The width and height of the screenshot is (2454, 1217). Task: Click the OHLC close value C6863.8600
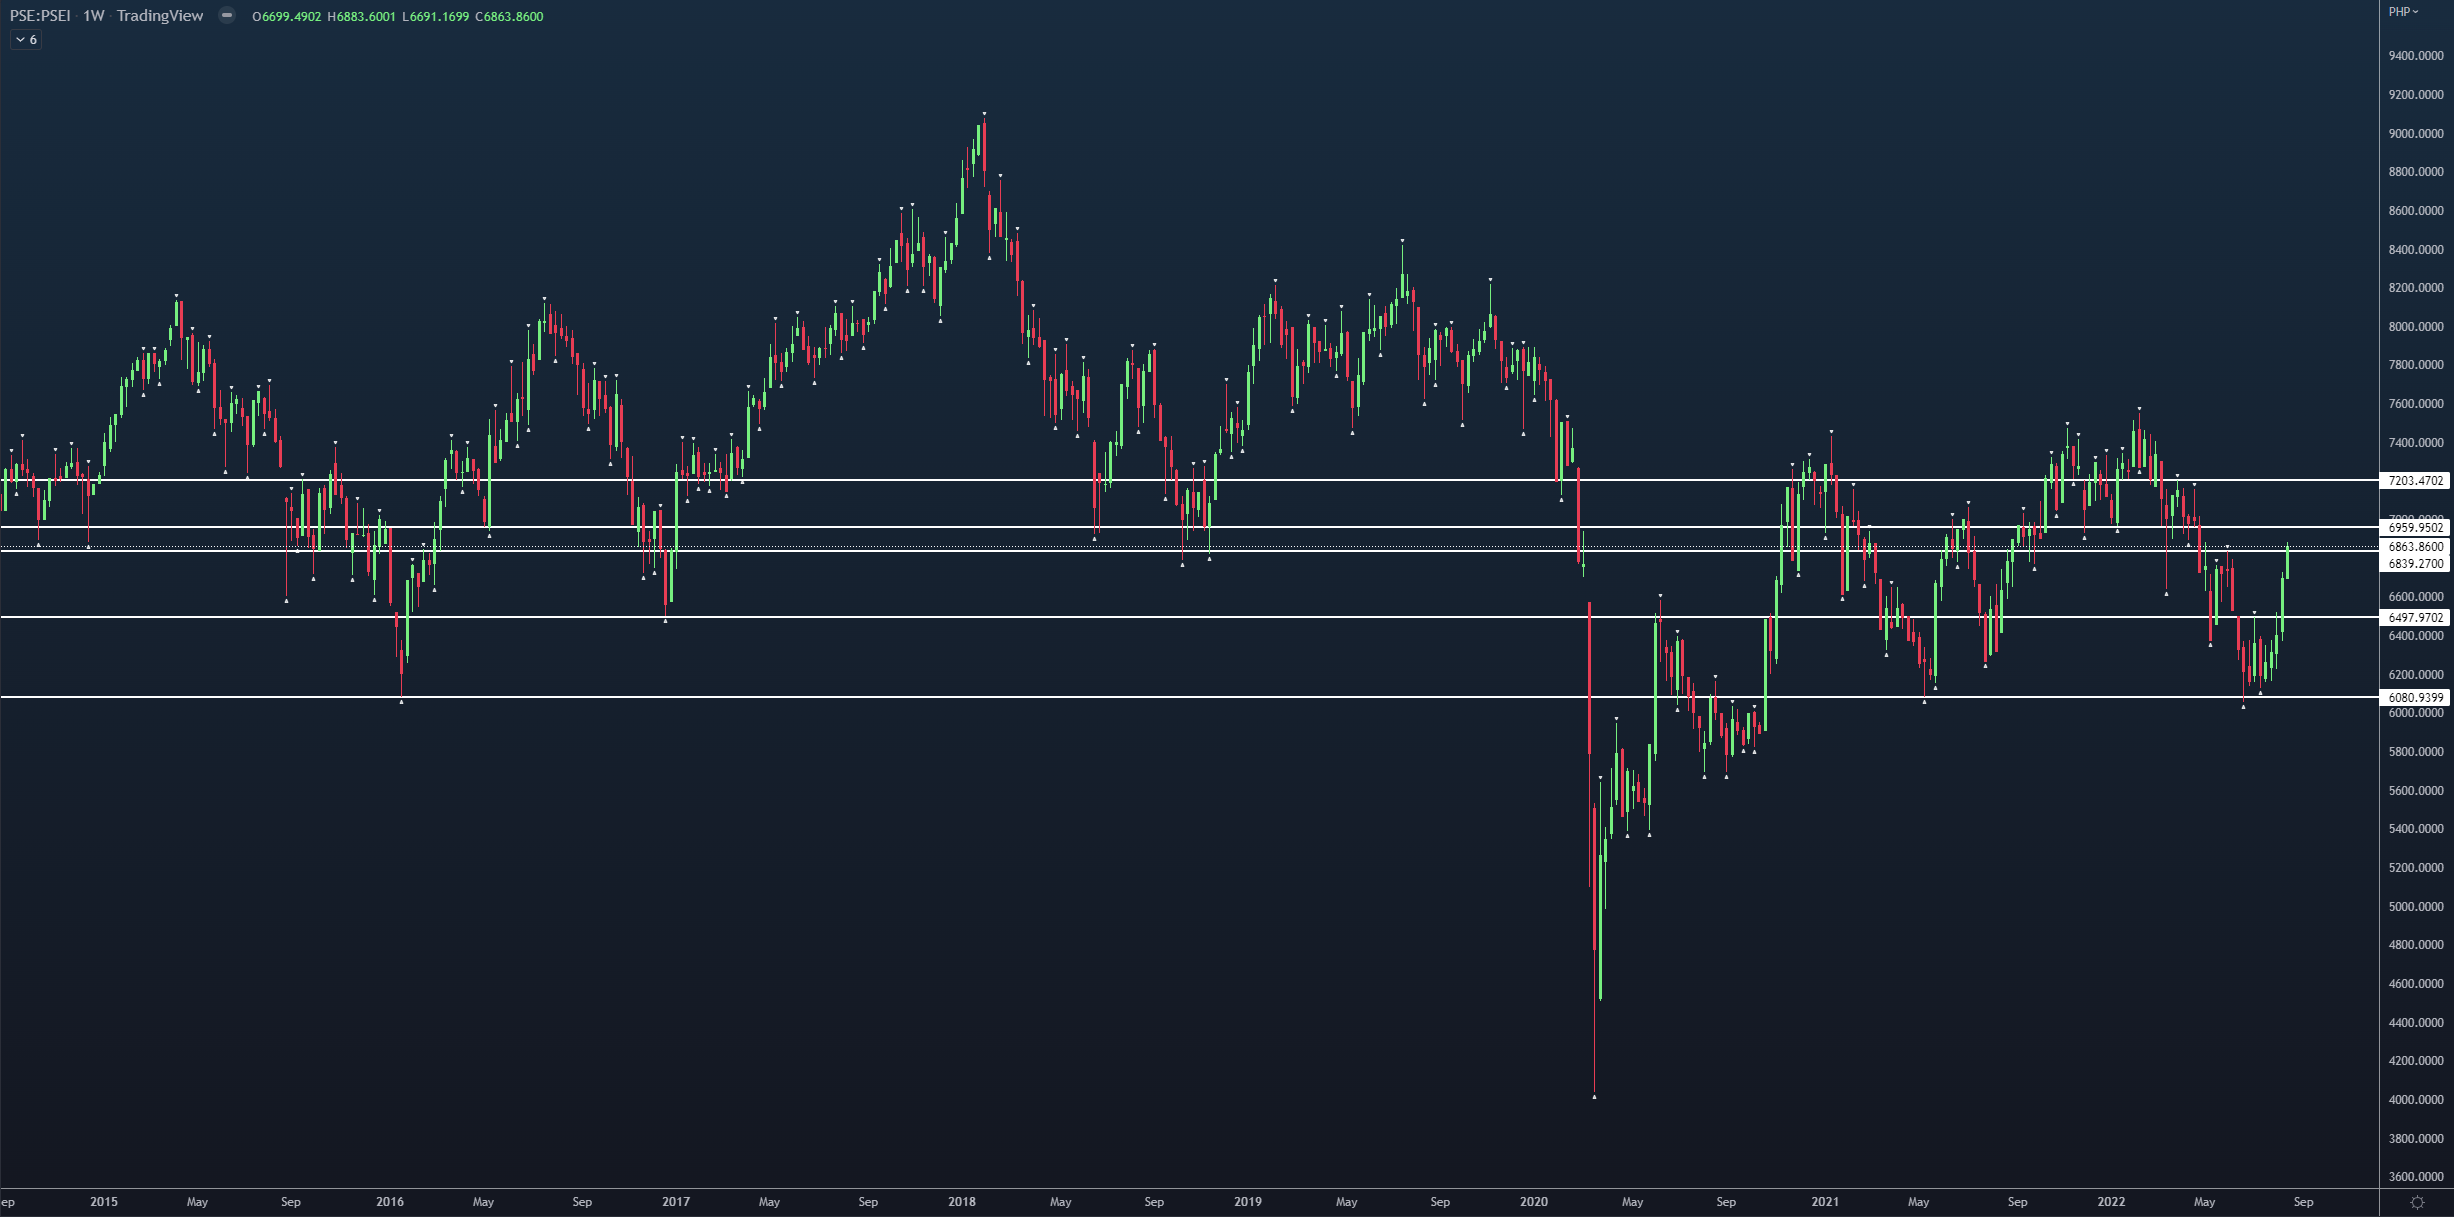[509, 17]
